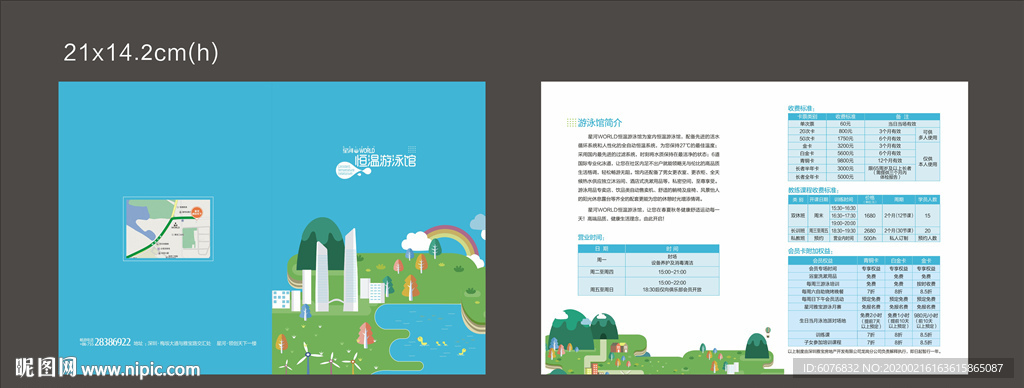The height and width of the screenshot is (388, 1024).
Task: Click the "15:00~21:00" time cell
Action: point(672,272)
